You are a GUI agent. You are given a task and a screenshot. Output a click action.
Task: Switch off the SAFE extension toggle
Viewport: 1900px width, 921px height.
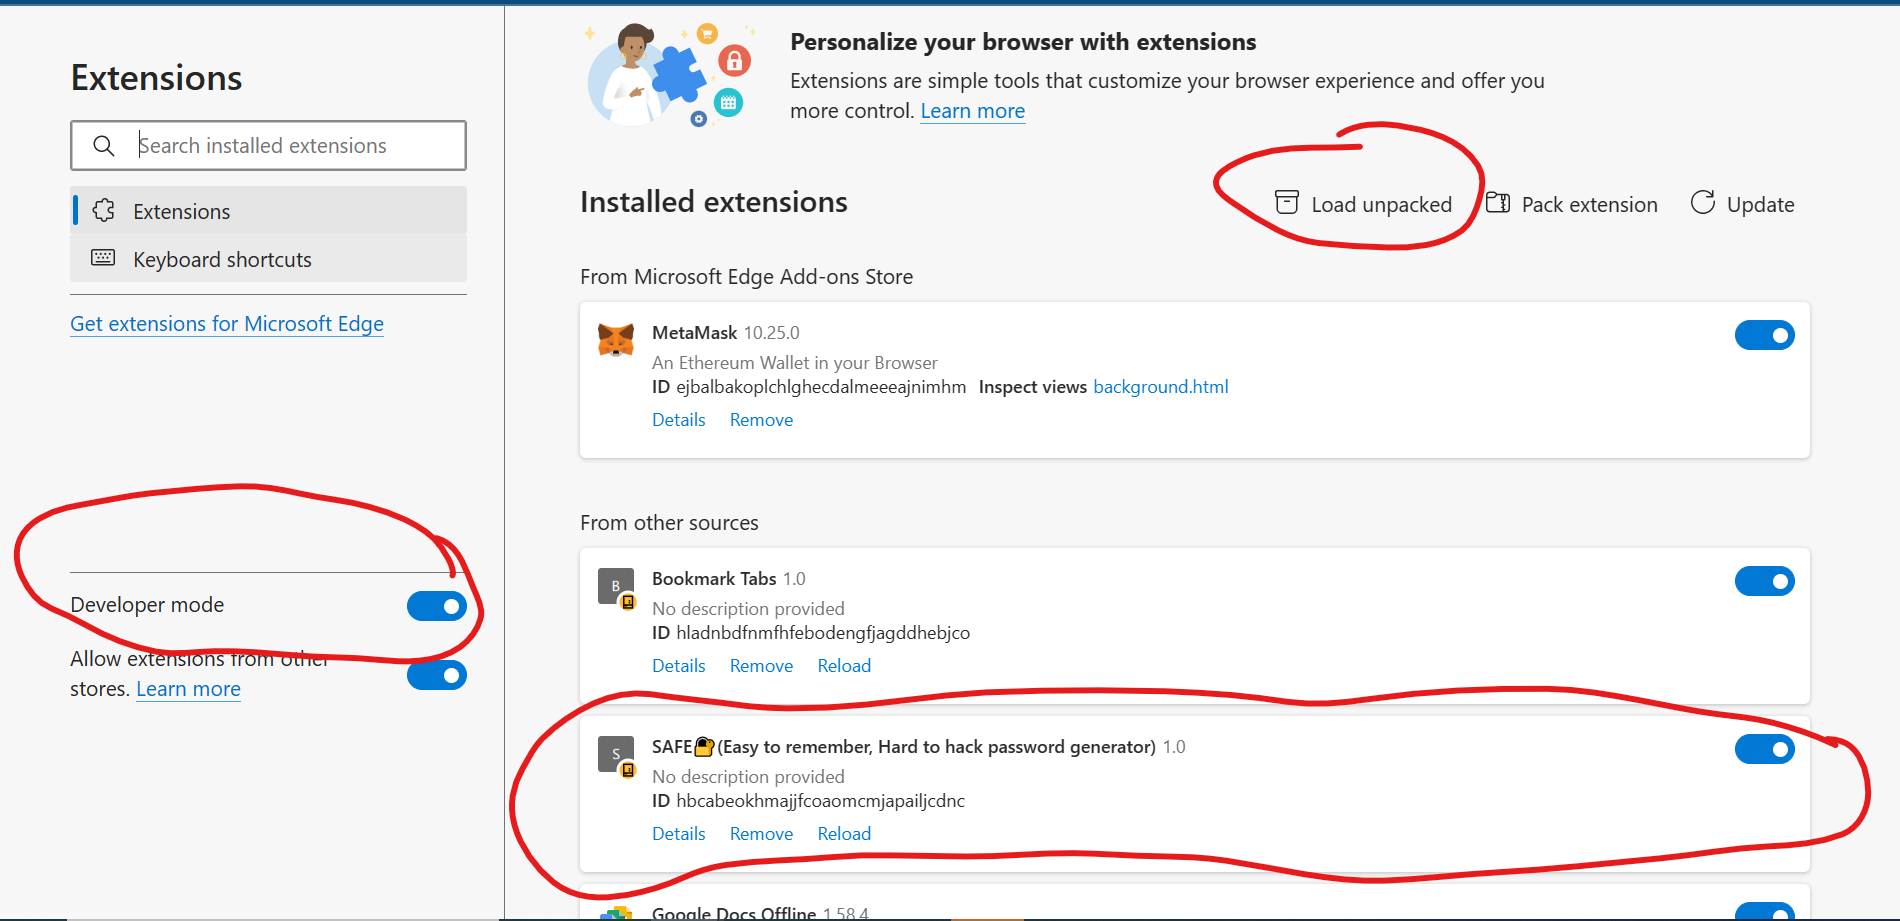(1764, 749)
